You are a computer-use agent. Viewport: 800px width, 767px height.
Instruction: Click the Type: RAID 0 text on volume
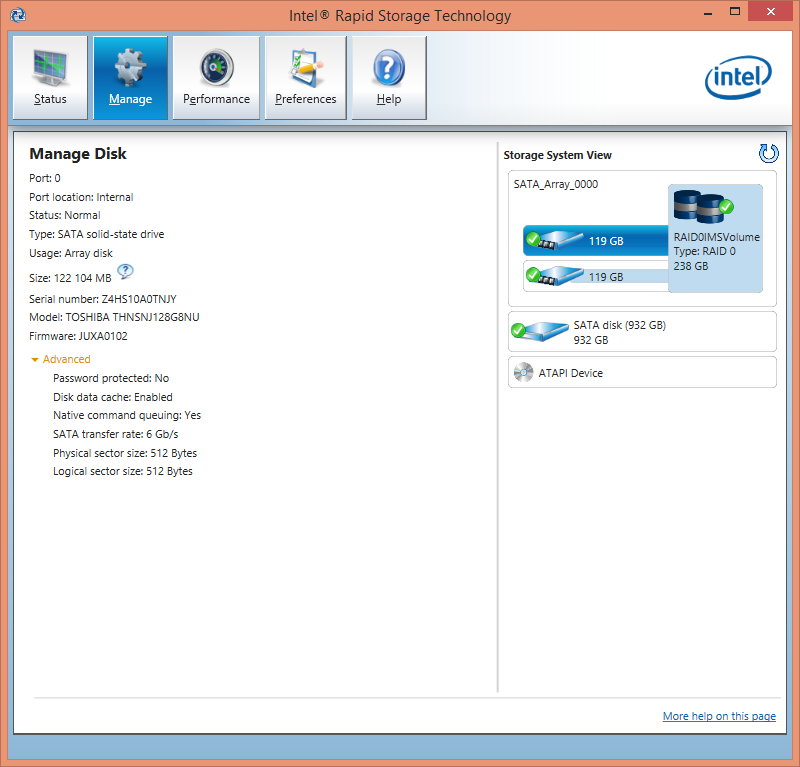[x=705, y=251]
